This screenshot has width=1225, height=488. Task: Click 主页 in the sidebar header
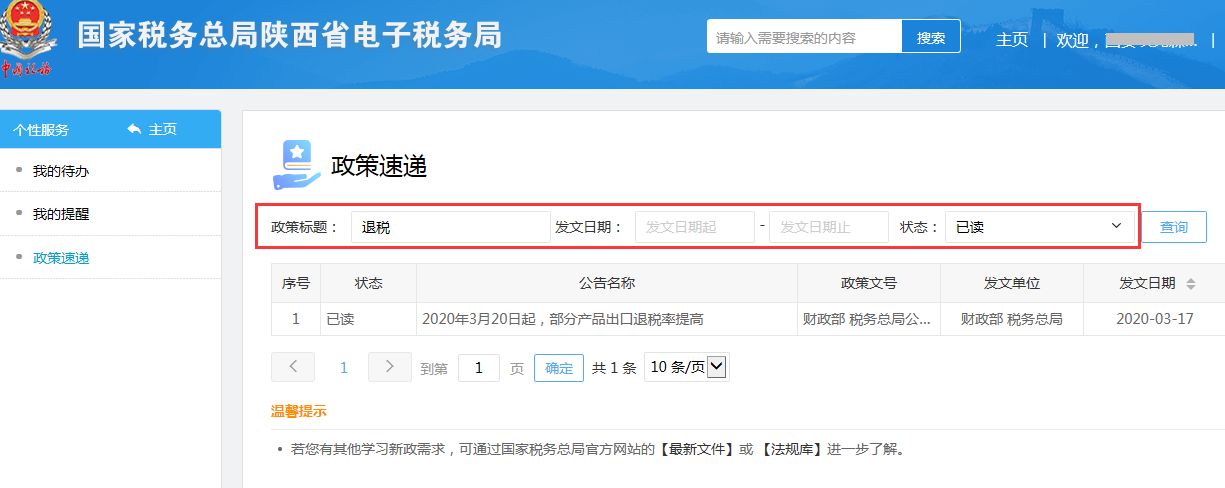point(163,129)
